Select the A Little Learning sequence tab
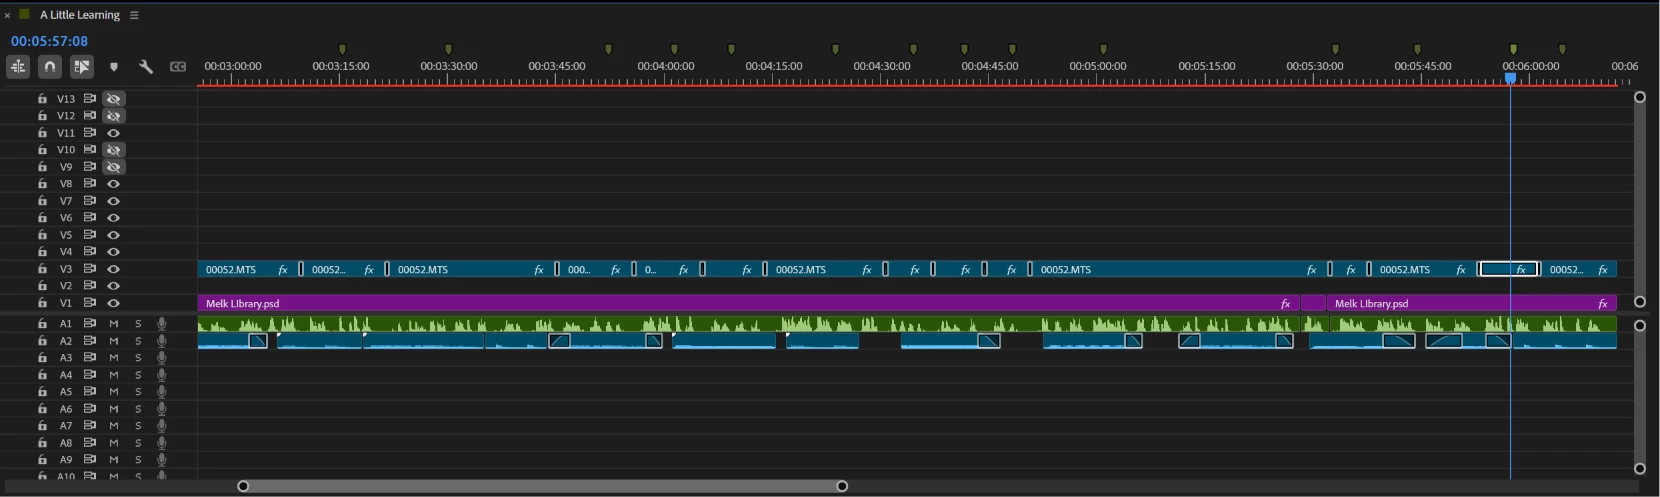The image size is (1660, 497). [79, 15]
